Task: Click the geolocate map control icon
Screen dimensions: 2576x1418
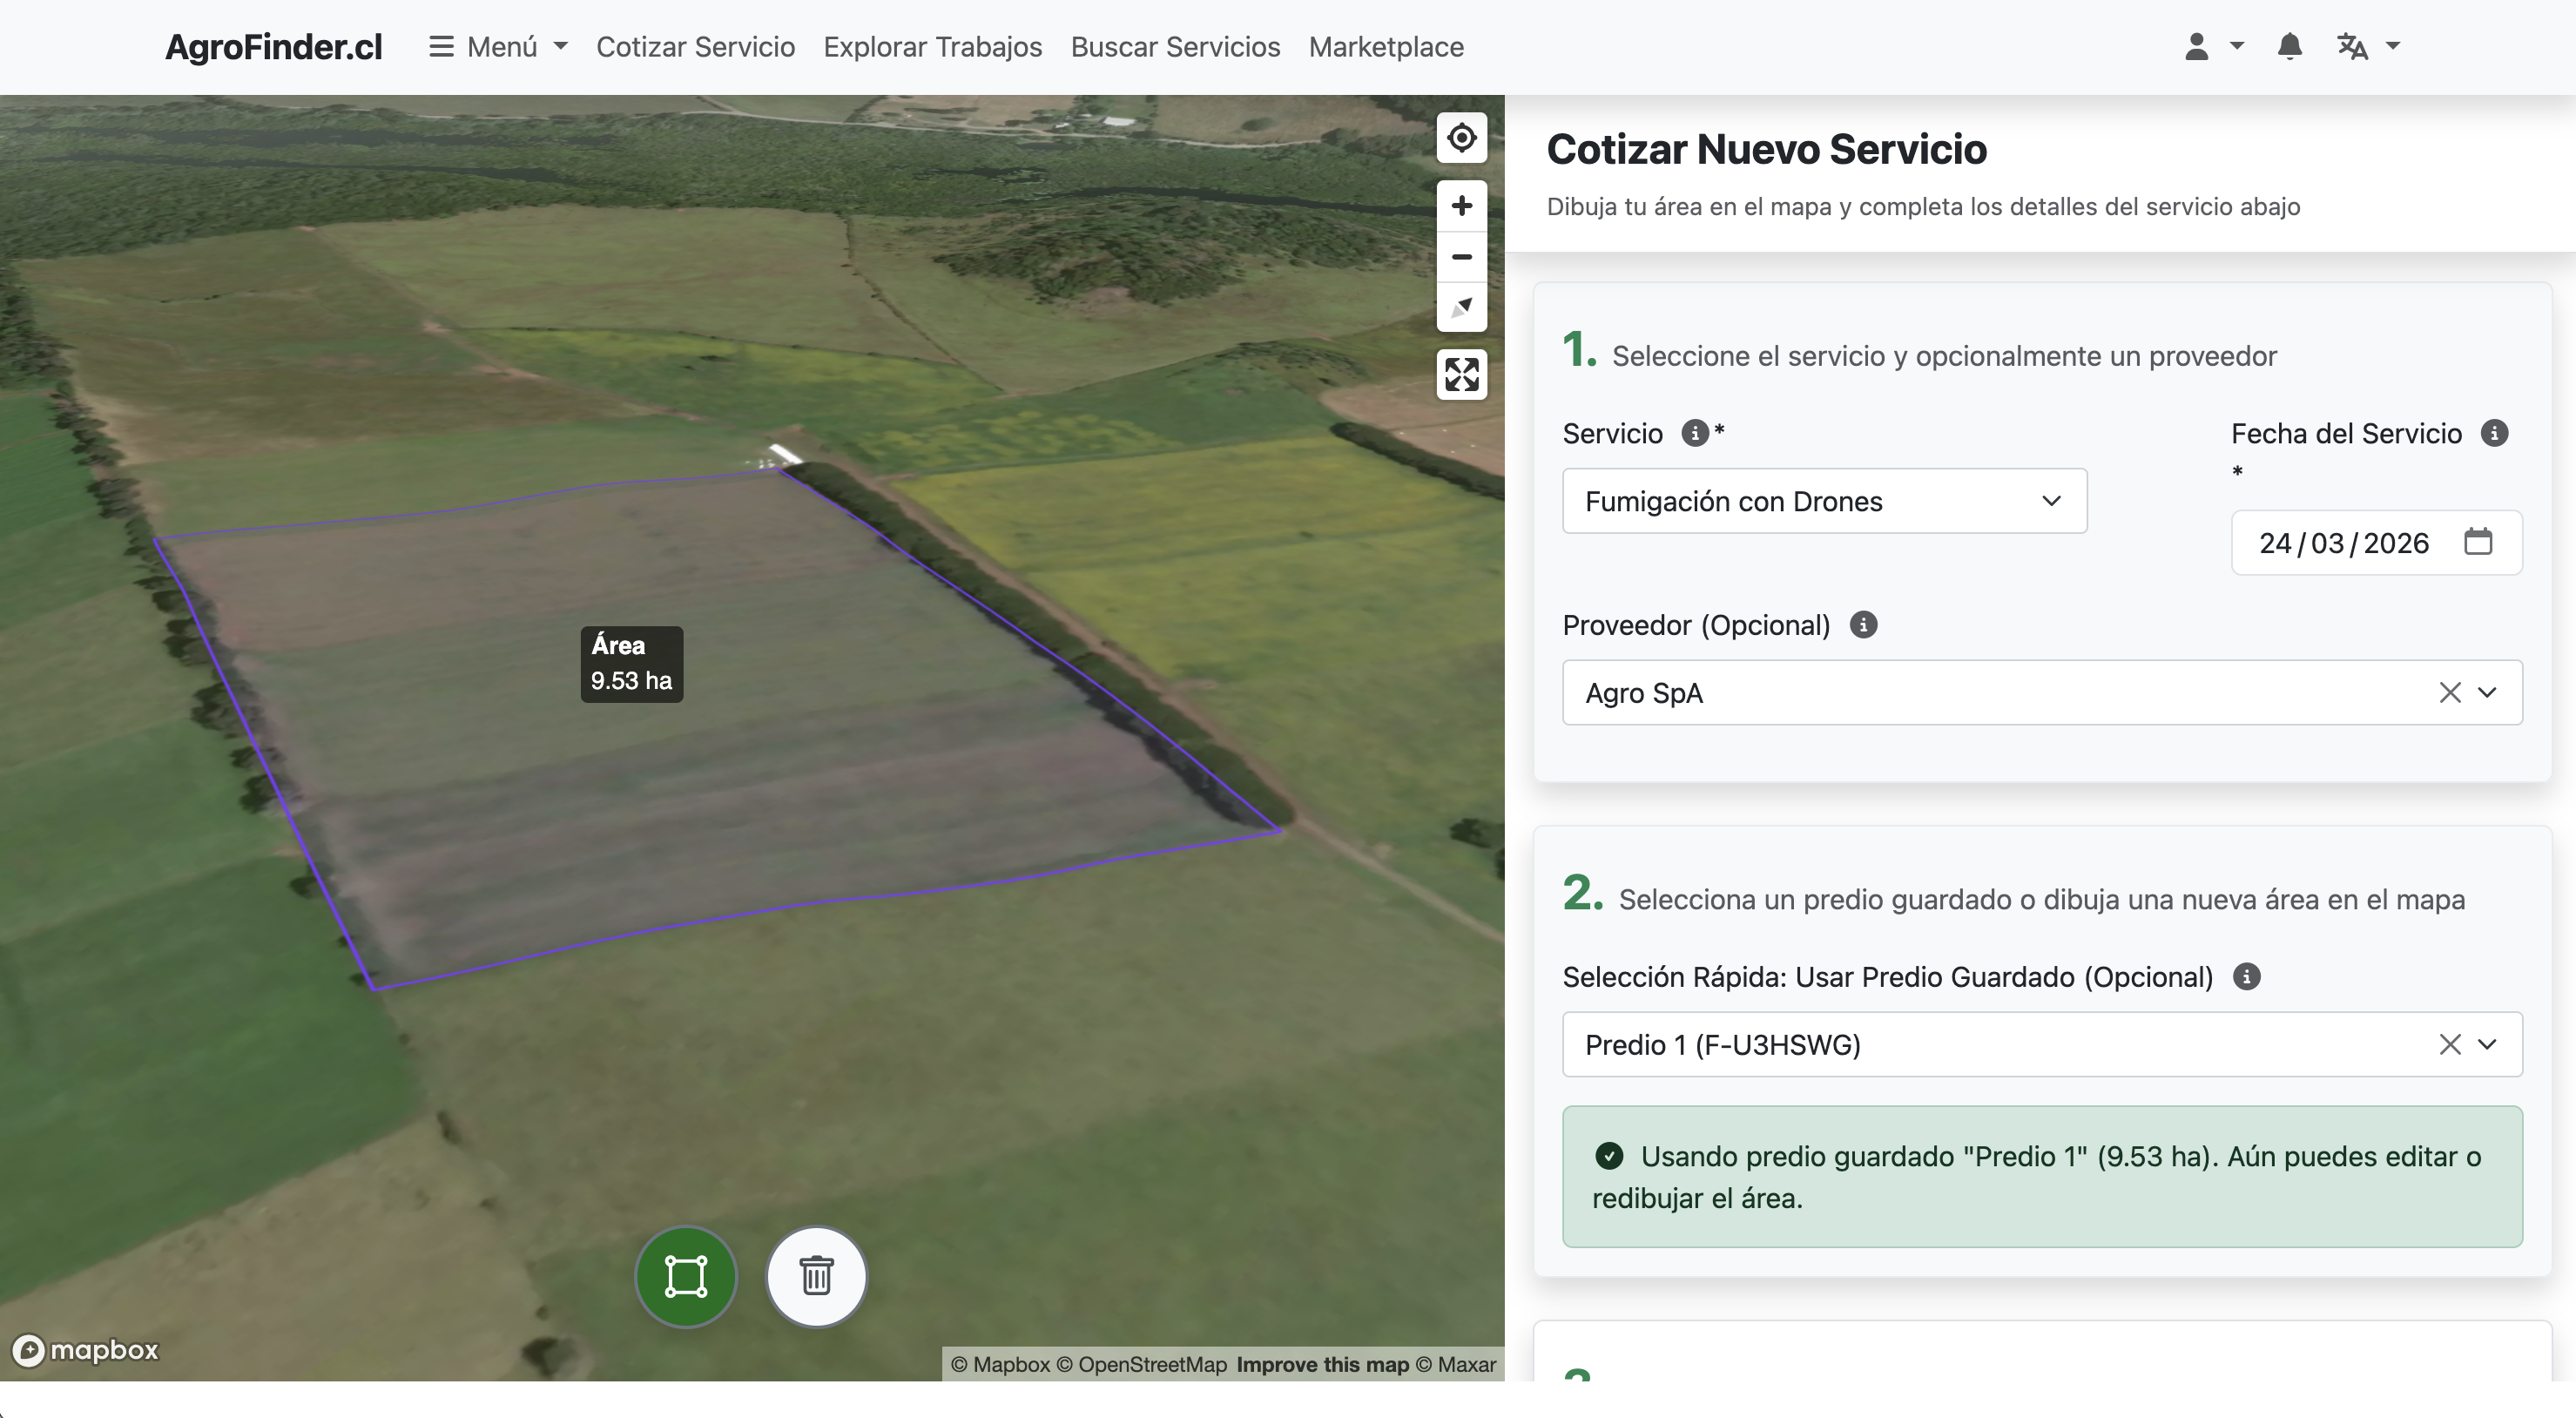Action: (1461, 137)
